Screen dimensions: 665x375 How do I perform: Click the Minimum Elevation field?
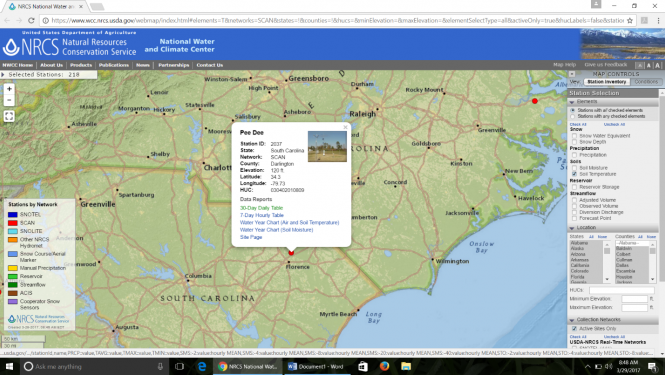pos(634,299)
